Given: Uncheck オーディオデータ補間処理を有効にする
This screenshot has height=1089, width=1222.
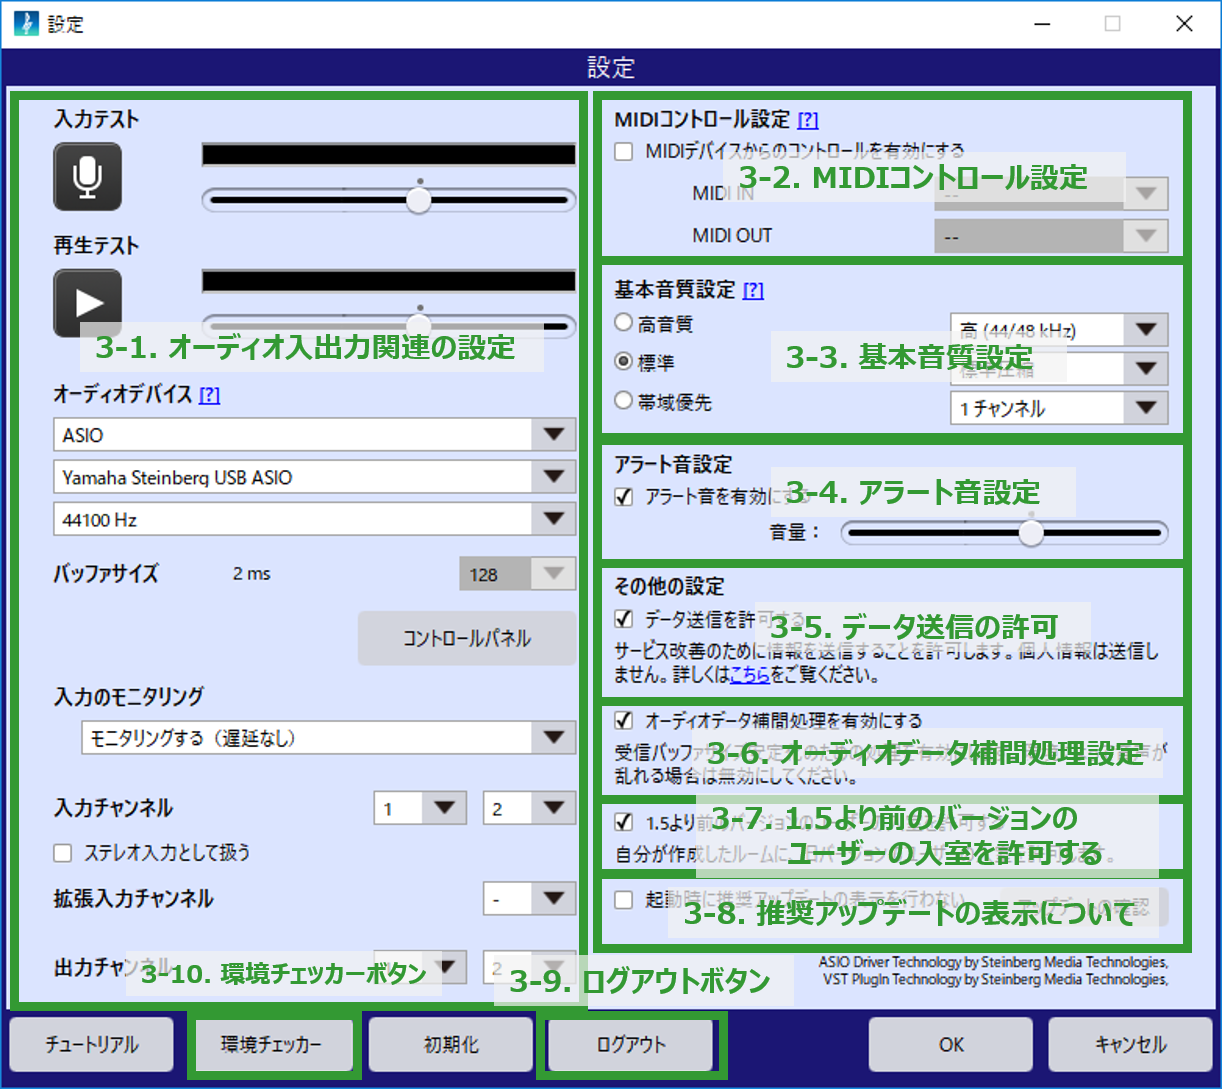Looking at the screenshot, I should [x=624, y=720].
